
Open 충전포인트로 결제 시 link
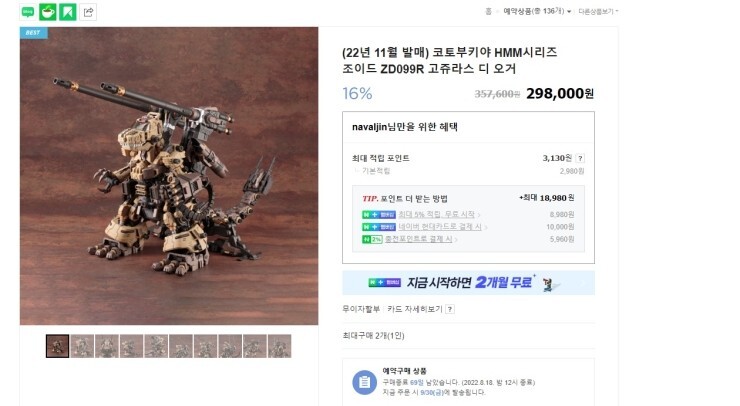(x=421, y=239)
